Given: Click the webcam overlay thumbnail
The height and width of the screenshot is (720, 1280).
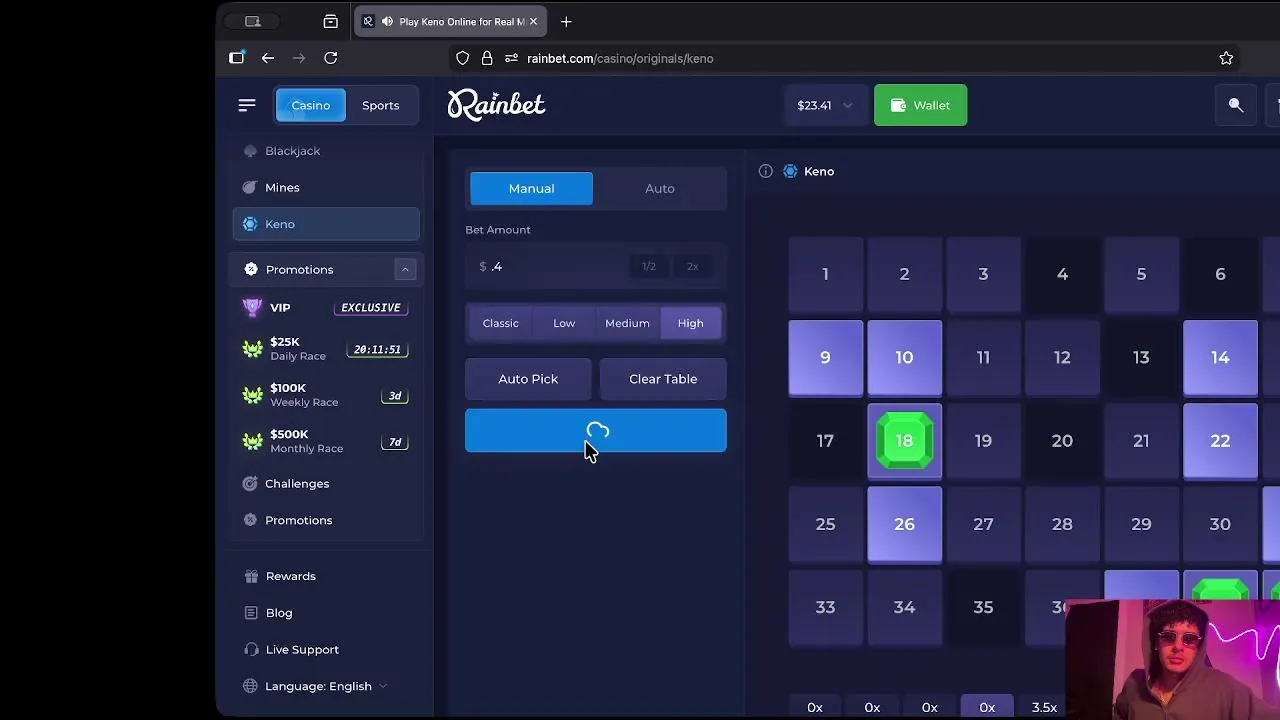Looking at the screenshot, I should pyautogui.click(x=1172, y=659).
